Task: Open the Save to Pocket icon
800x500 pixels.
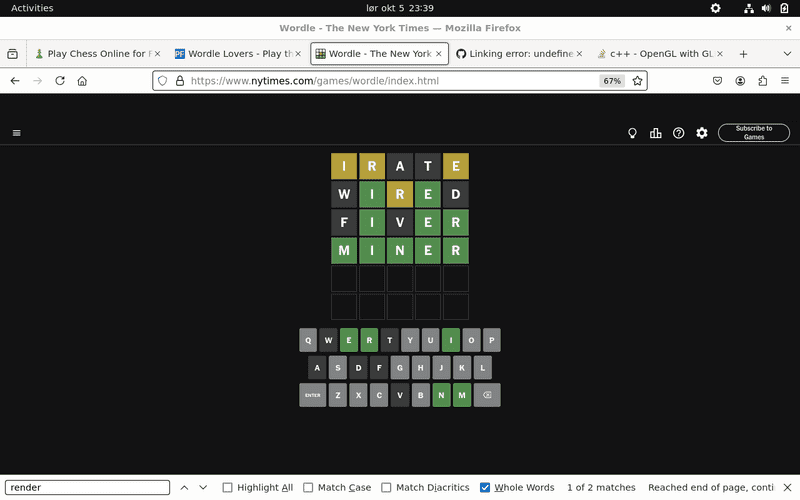Action: pos(717,81)
